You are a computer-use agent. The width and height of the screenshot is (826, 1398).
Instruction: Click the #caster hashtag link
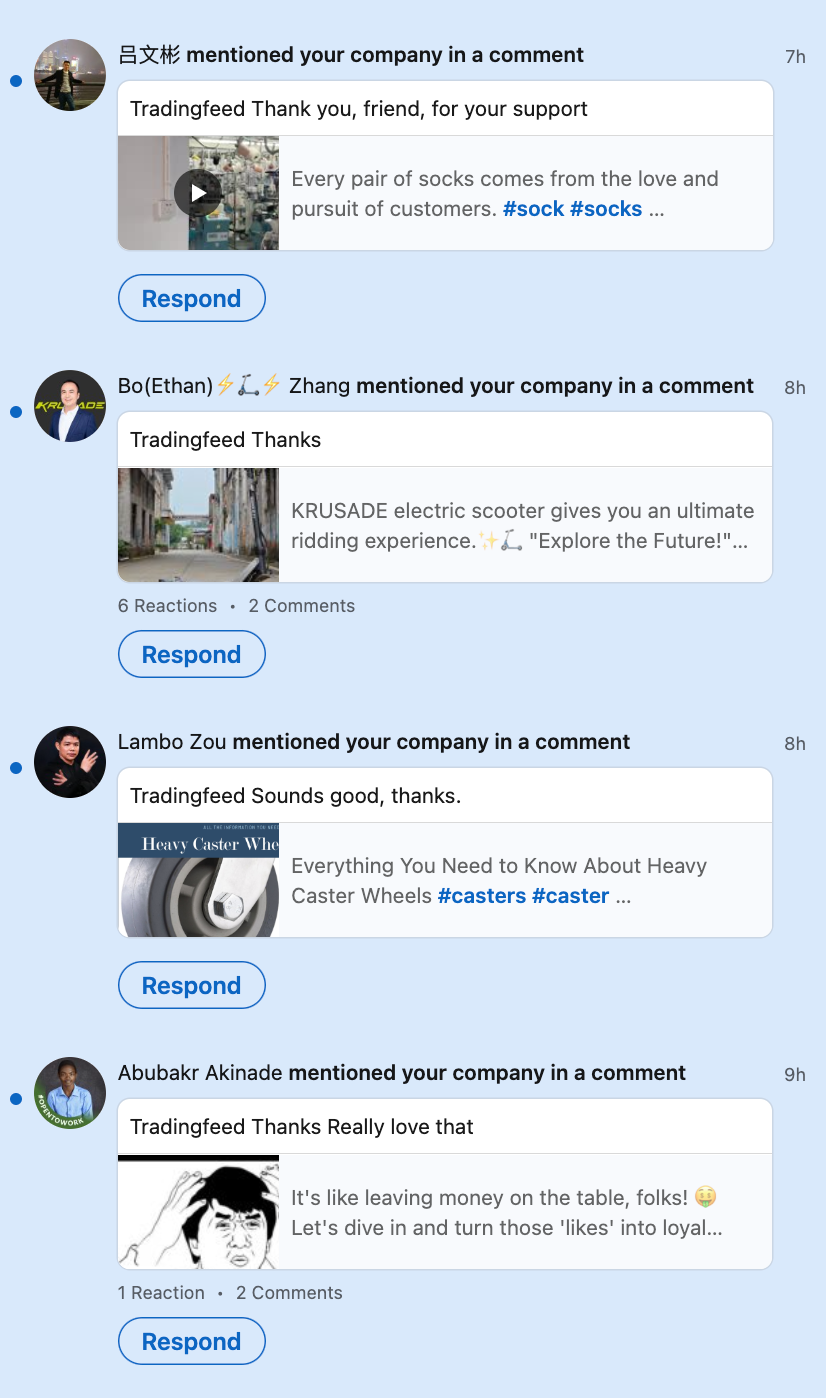(570, 896)
